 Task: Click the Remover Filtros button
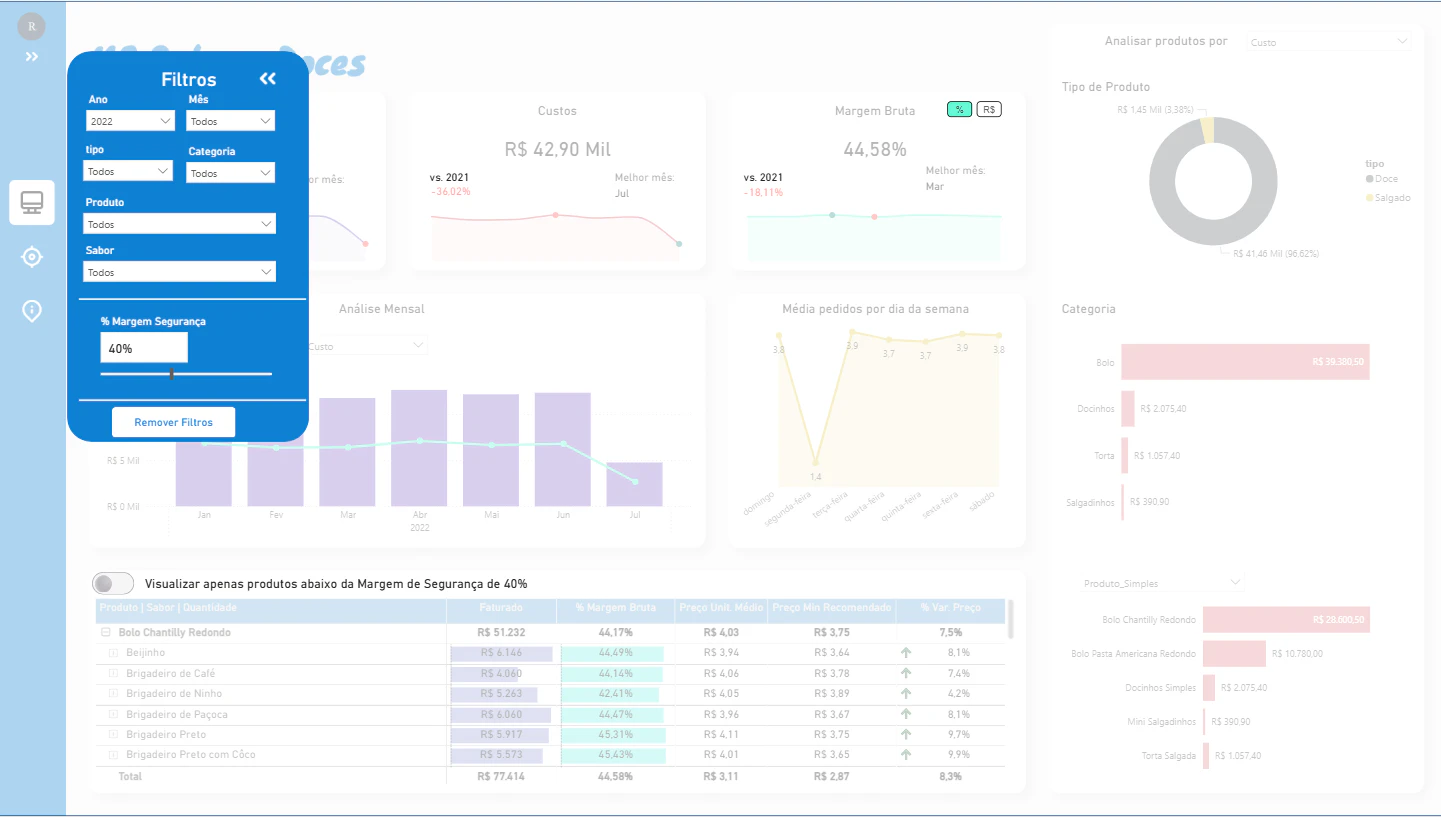pos(173,422)
